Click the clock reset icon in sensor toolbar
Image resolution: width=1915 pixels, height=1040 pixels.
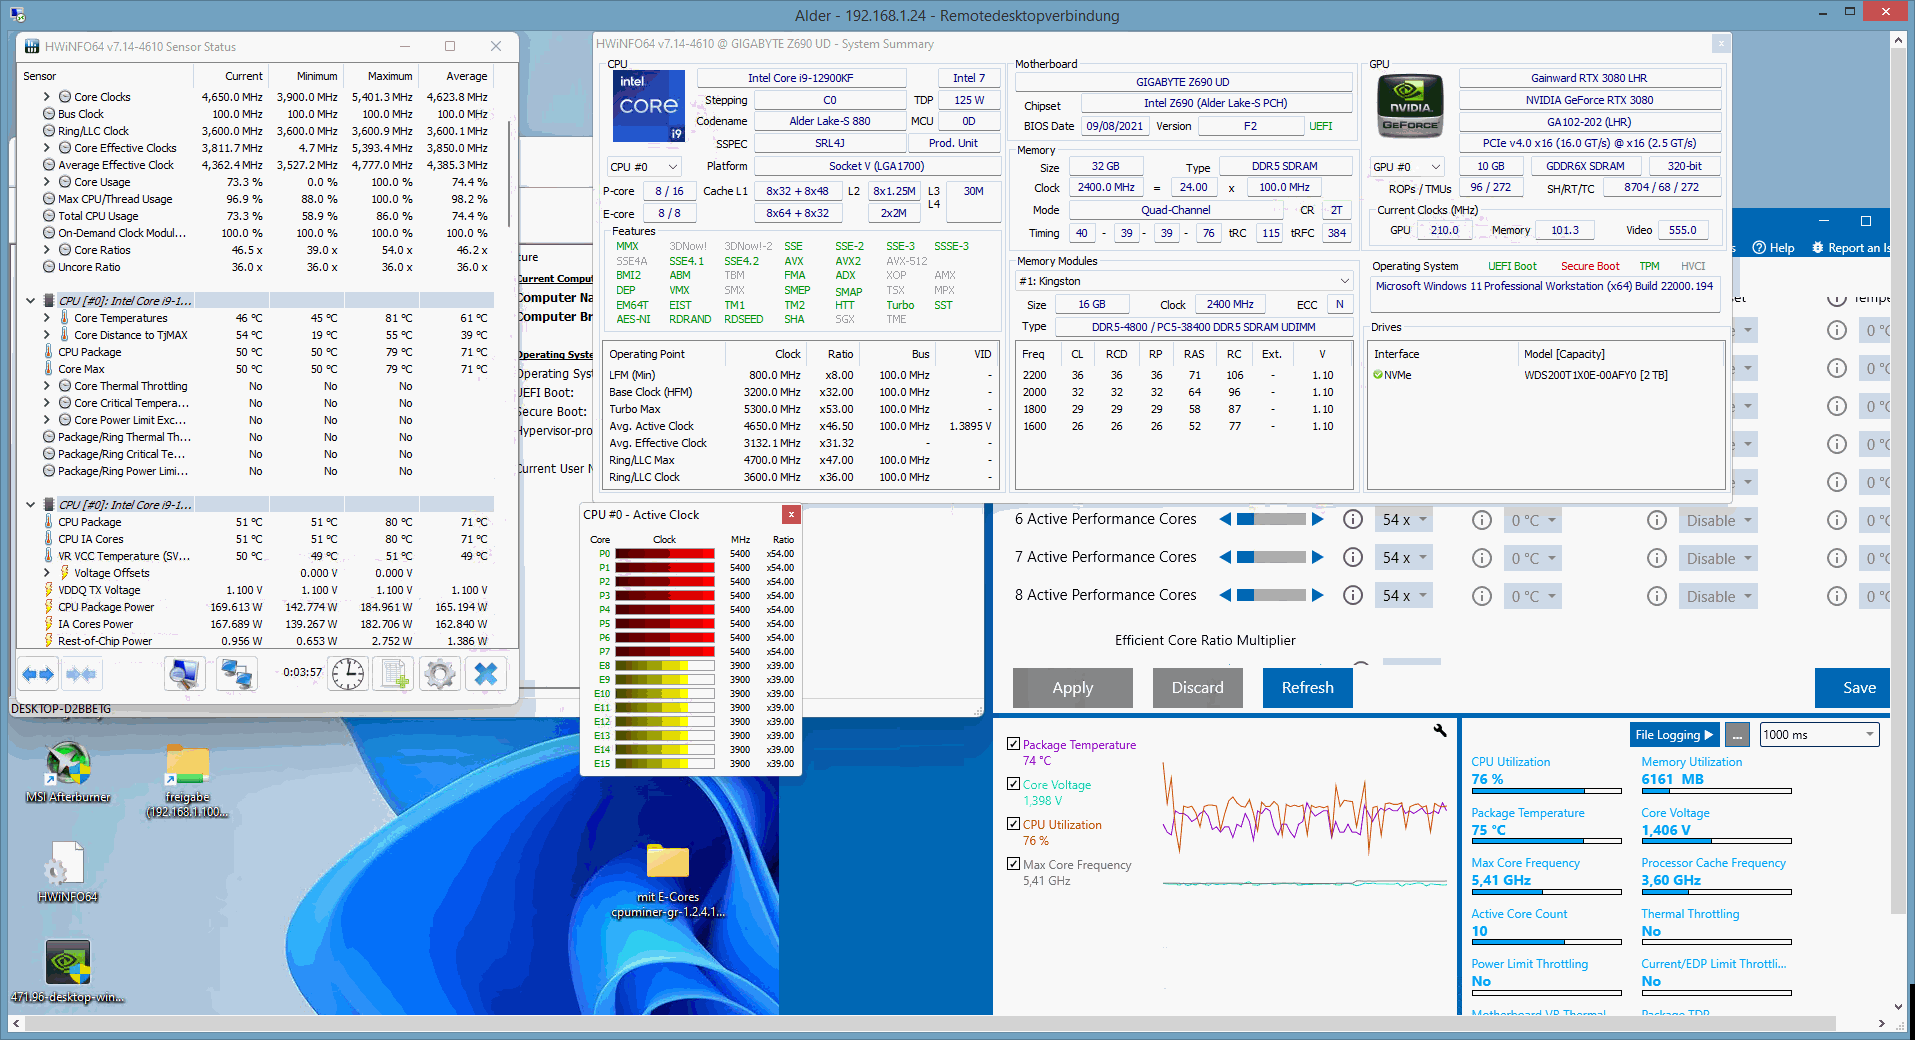tap(348, 675)
